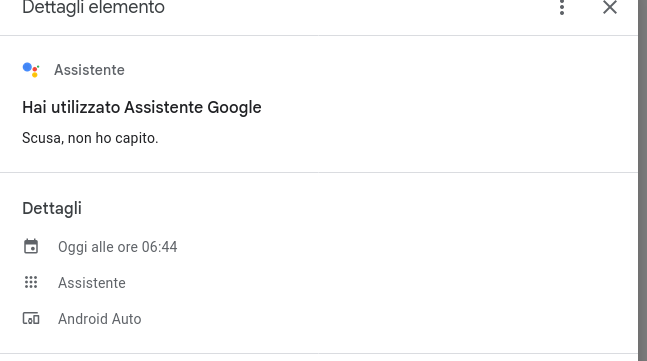Screen dimensions: 647x361
Task: Click the Dettagli section heading
Action: click(52, 208)
